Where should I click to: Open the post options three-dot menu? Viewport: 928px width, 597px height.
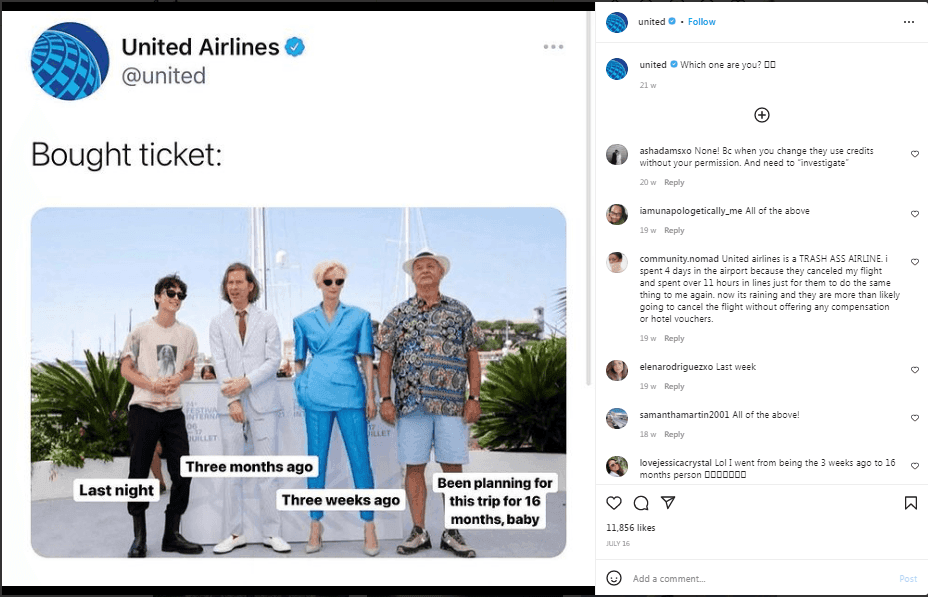tap(908, 21)
